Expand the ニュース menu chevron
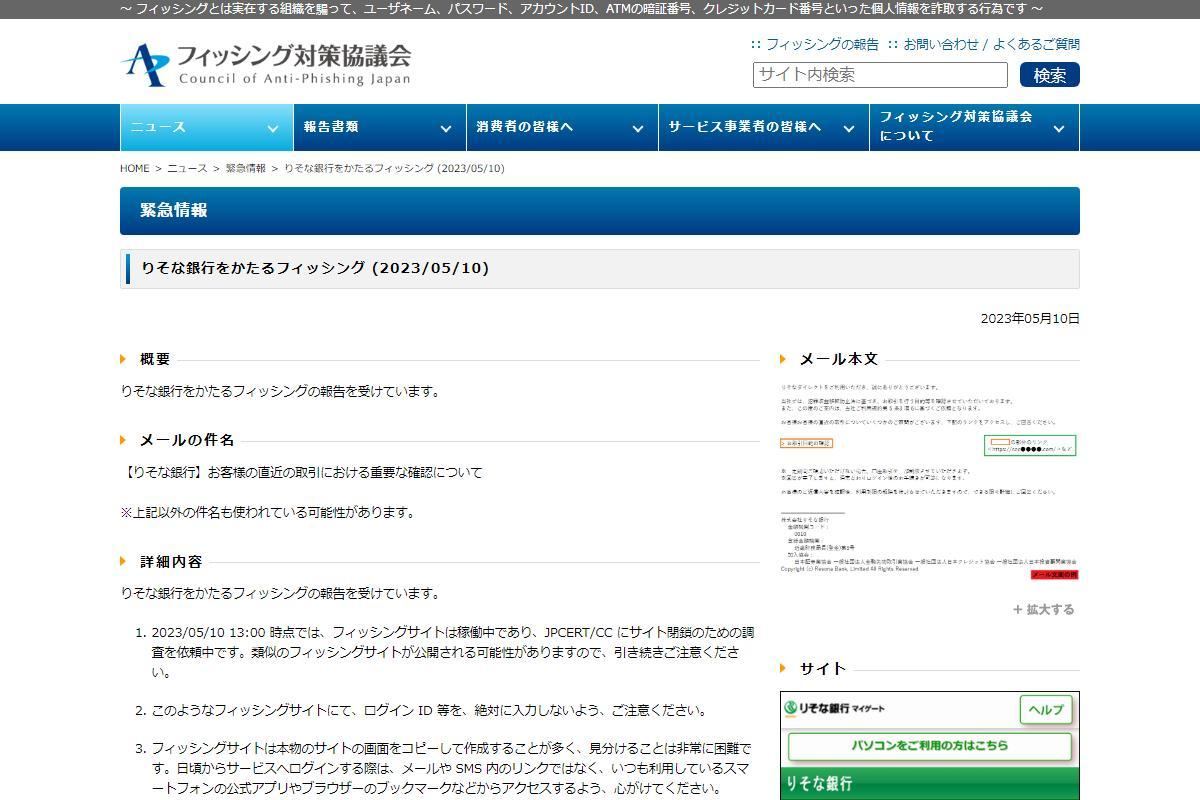This screenshot has width=1200, height=800. pos(272,128)
